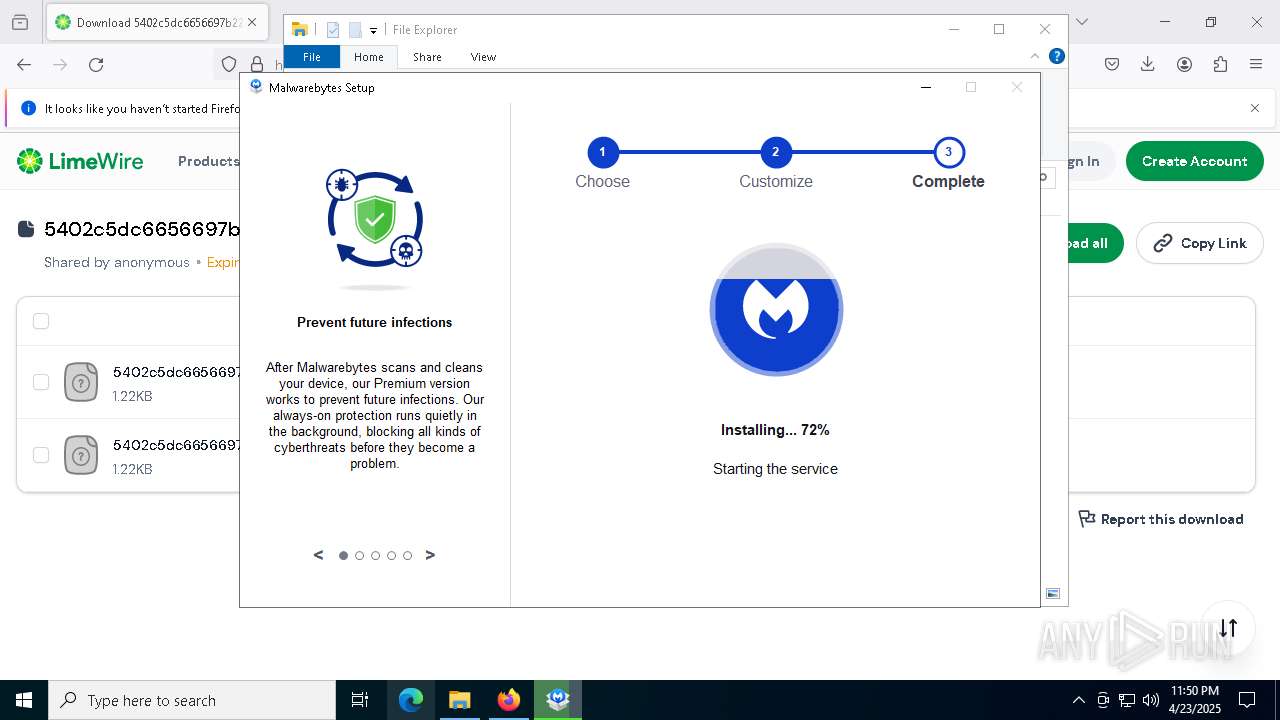Click the properties icon in File Explorer title bar
Screen dimensions: 1280x720
pos(333,30)
